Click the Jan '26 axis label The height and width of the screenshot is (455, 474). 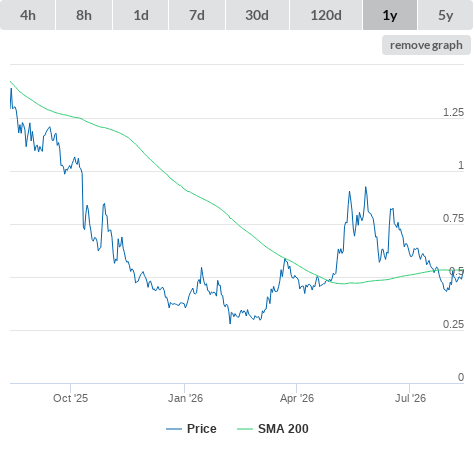185,398
